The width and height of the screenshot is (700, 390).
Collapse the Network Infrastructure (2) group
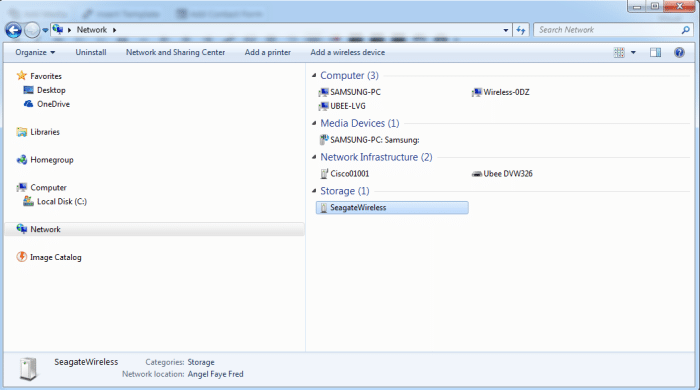point(314,157)
